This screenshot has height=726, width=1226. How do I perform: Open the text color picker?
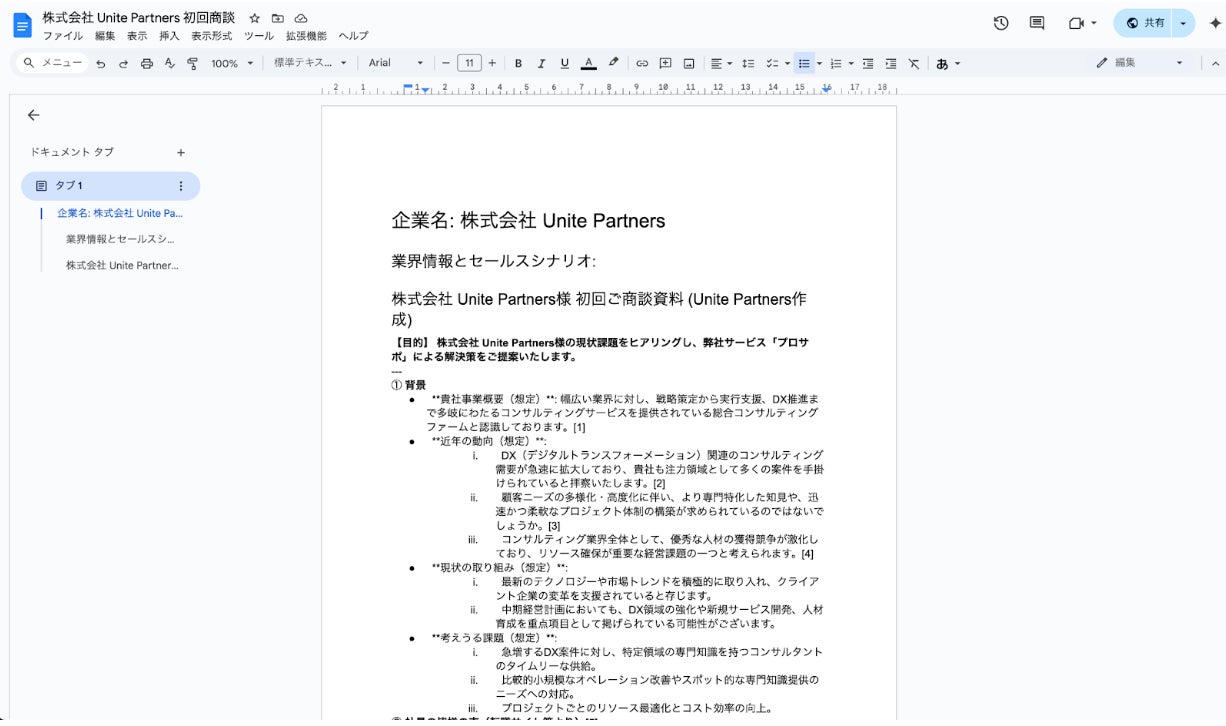[x=589, y=63]
